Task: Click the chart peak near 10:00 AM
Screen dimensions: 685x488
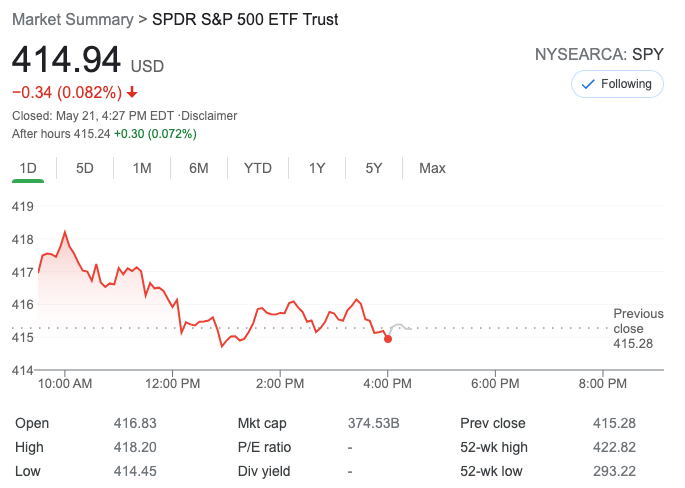Action: 65,232
